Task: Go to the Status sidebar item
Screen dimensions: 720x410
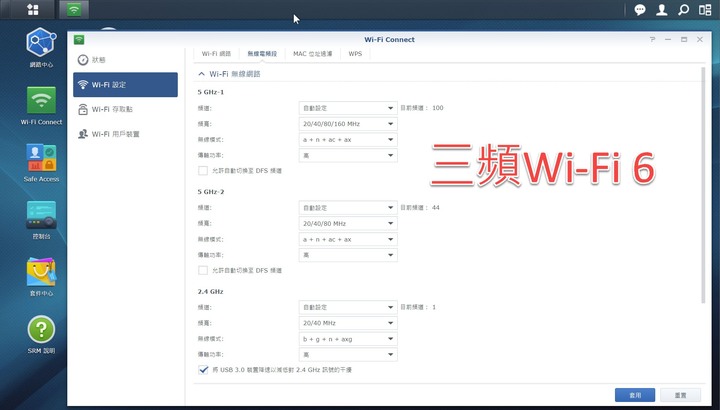Action: (125, 60)
